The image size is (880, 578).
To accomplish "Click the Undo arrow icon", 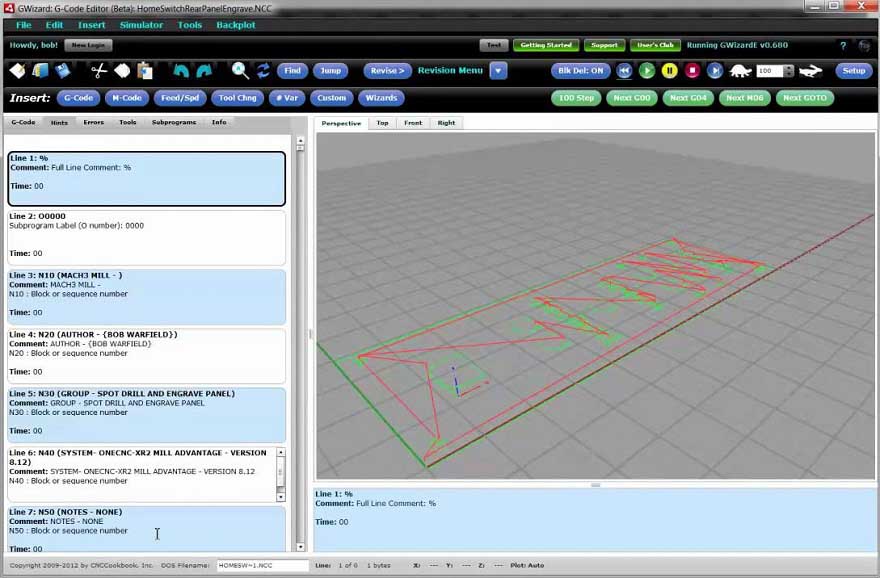I will click(181, 71).
